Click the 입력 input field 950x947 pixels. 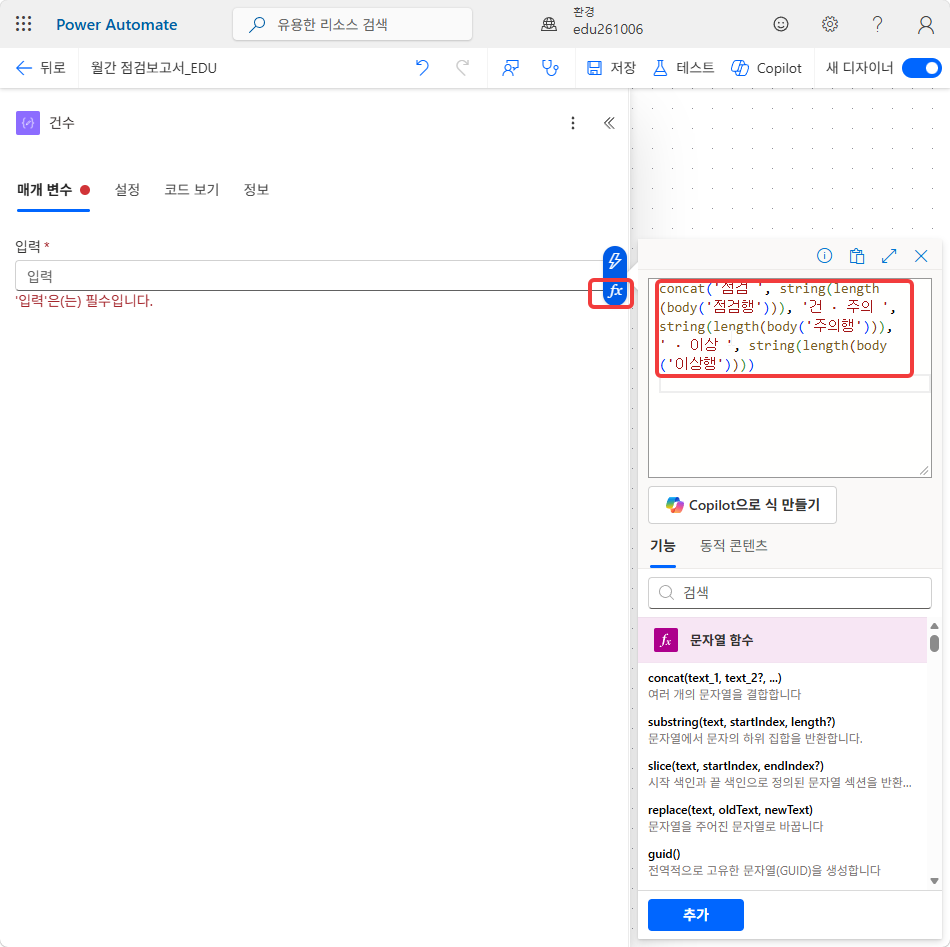(x=309, y=276)
